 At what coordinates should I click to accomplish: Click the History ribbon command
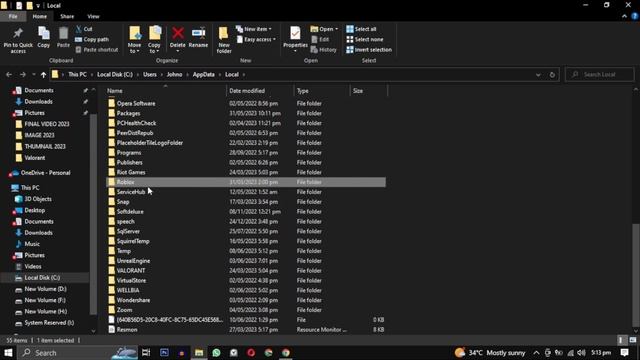[x=324, y=50]
